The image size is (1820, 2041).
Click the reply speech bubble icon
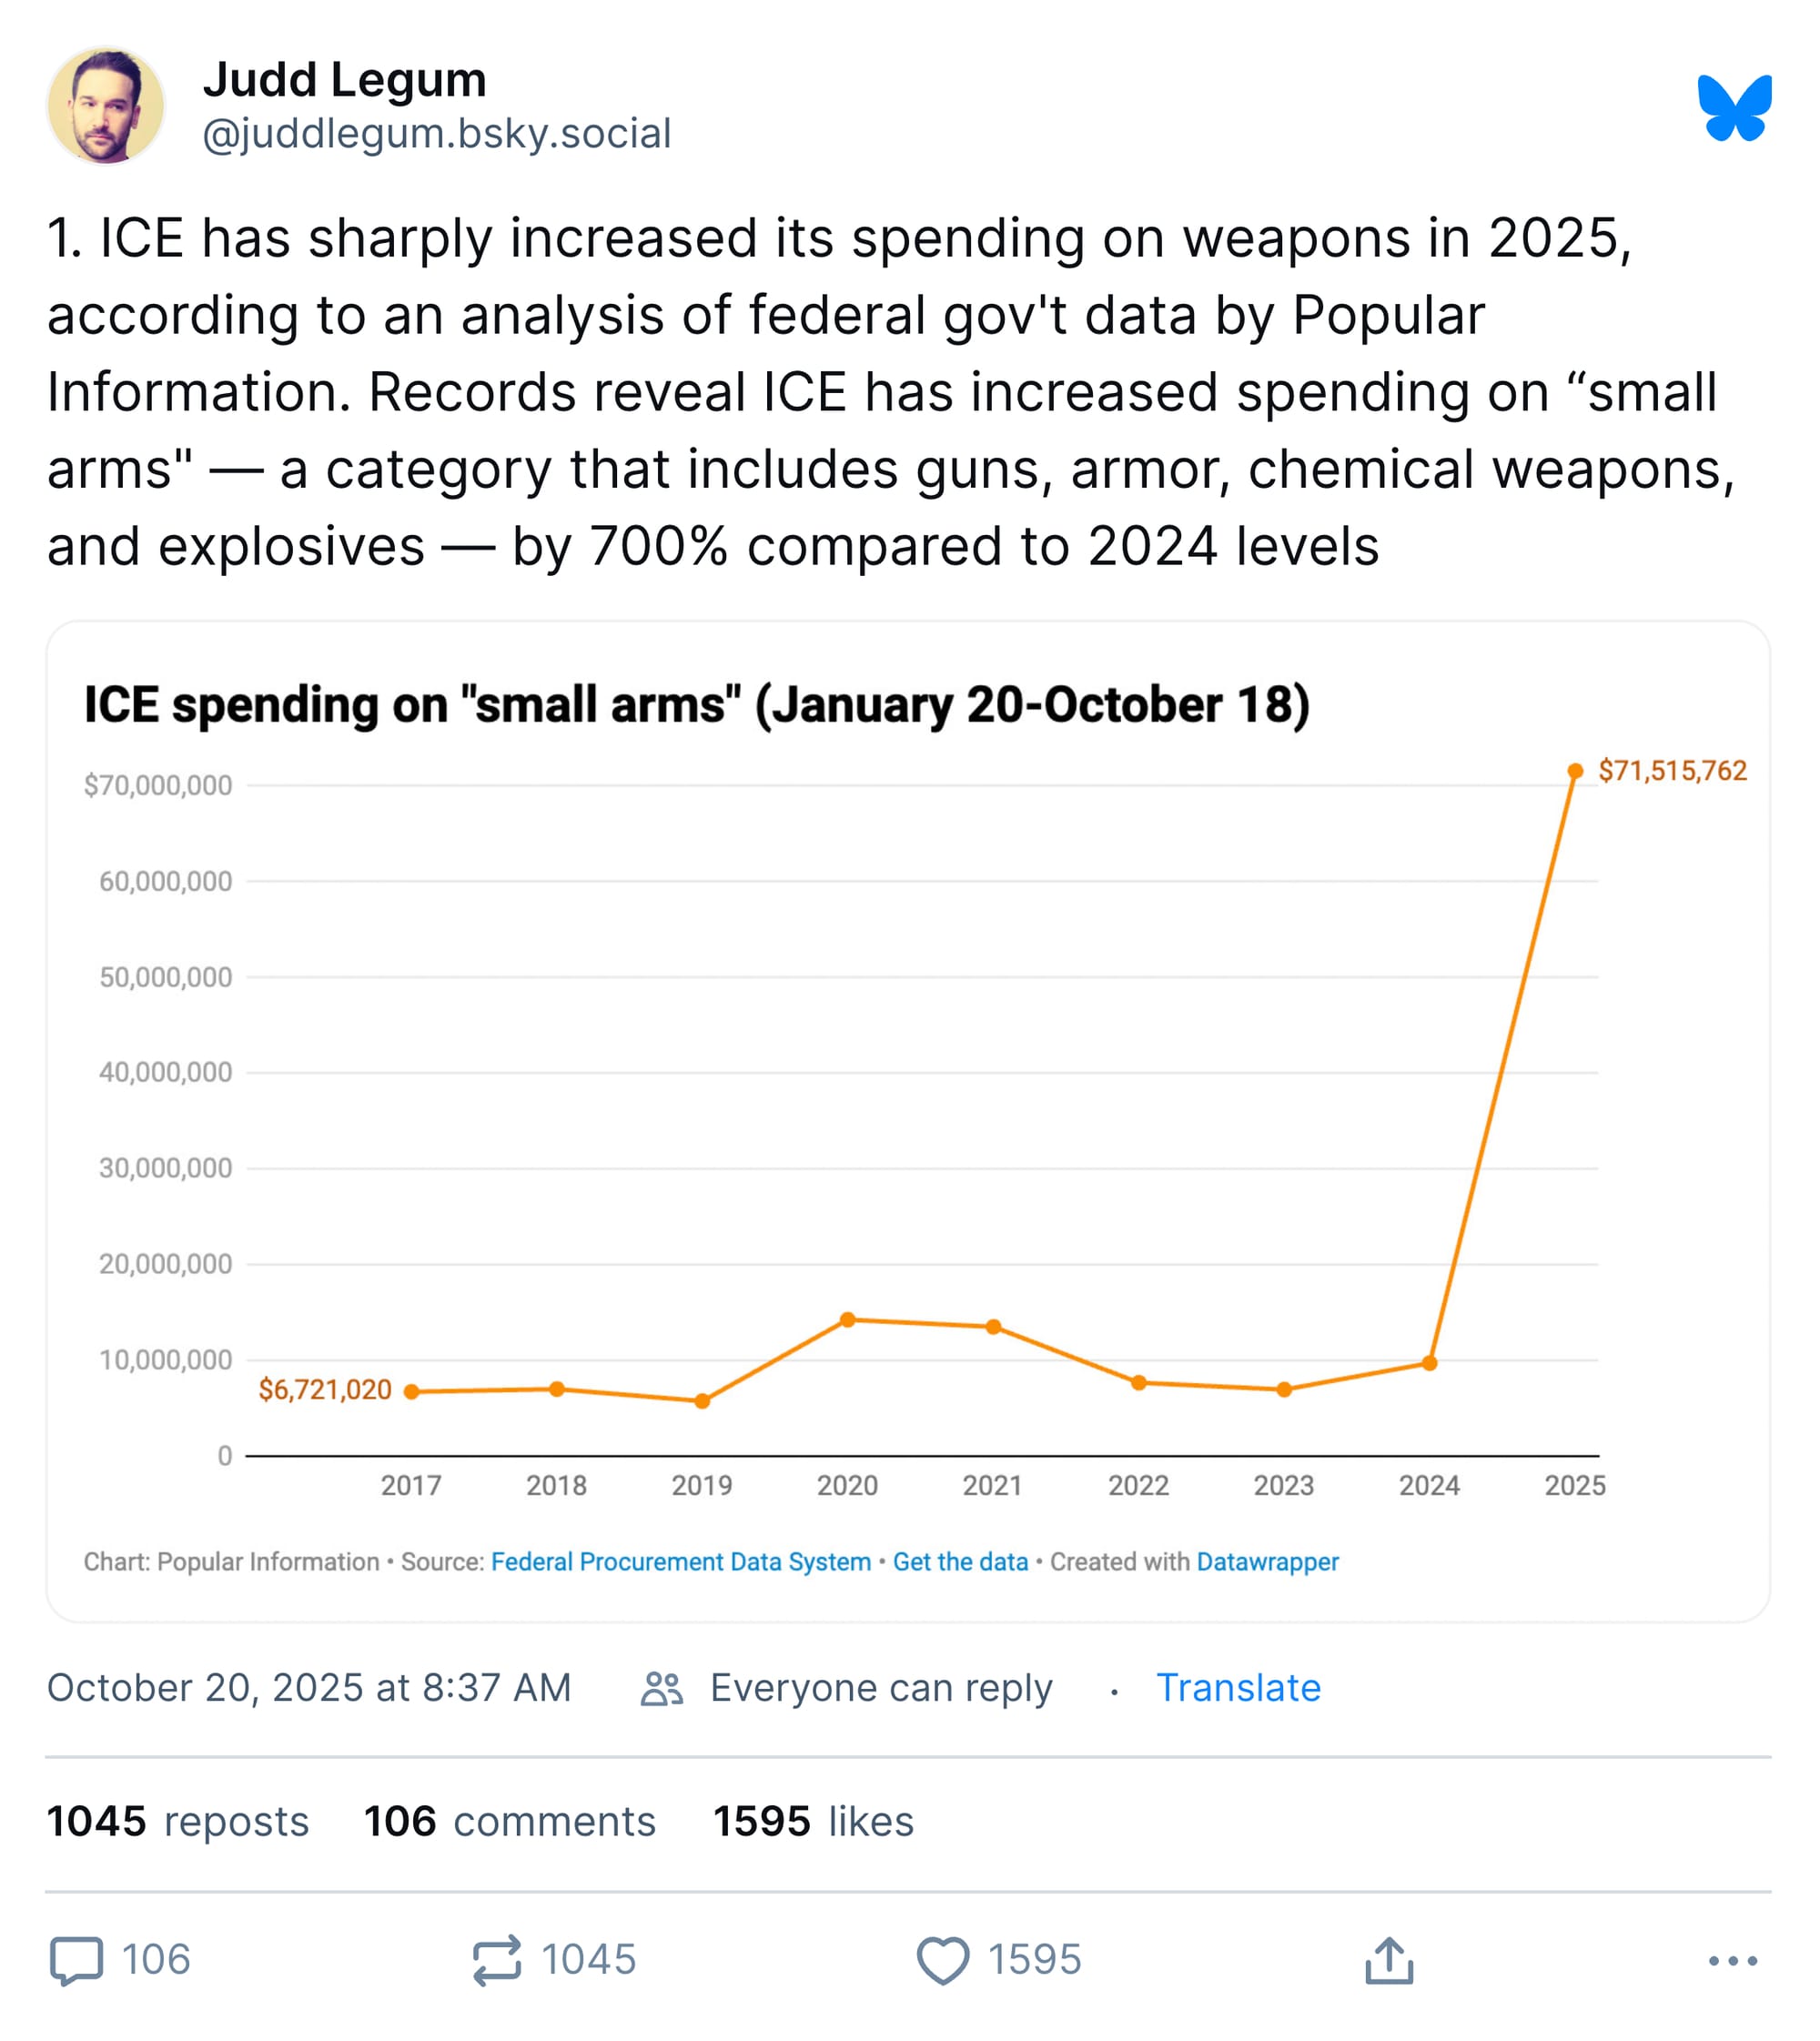76,1959
